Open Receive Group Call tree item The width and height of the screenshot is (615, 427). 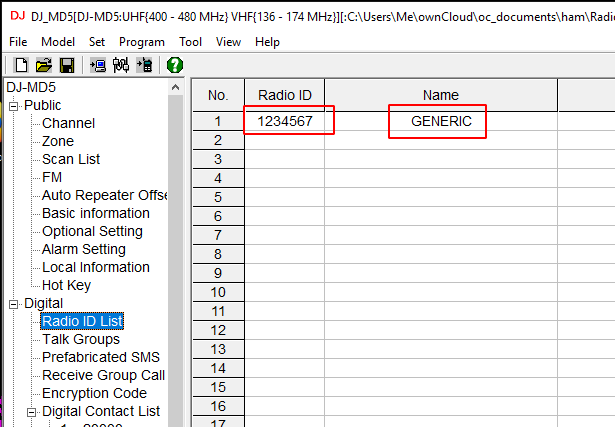click(104, 375)
